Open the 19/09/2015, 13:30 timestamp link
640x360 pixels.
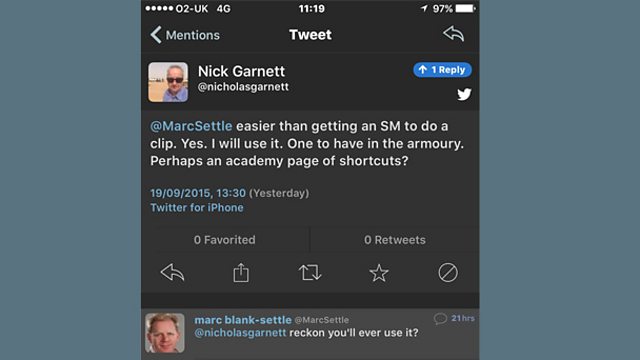point(198,193)
